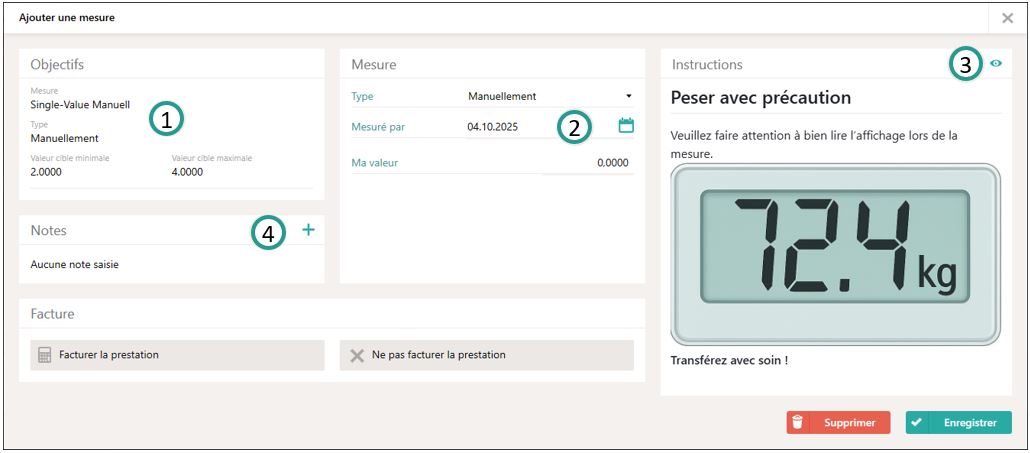This screenshot has width=1030, height=453.
Task: Open the Type Manuellement dropdown
Action: click(549, 97)
